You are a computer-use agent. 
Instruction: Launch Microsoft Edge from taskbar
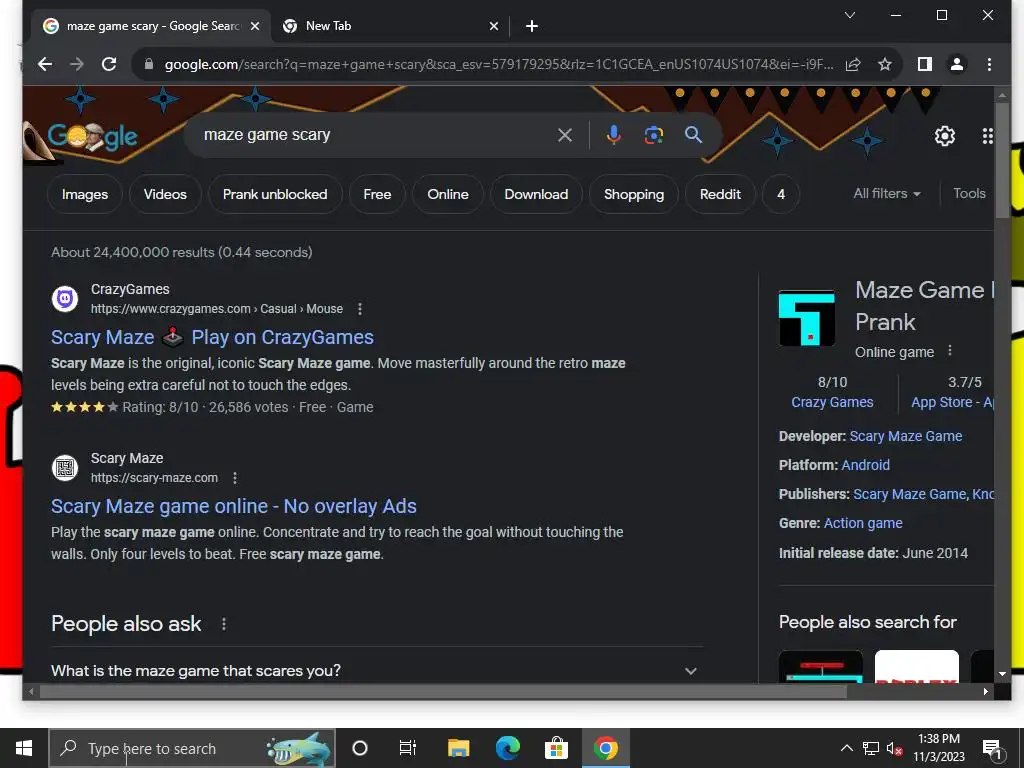coord(507,748)
